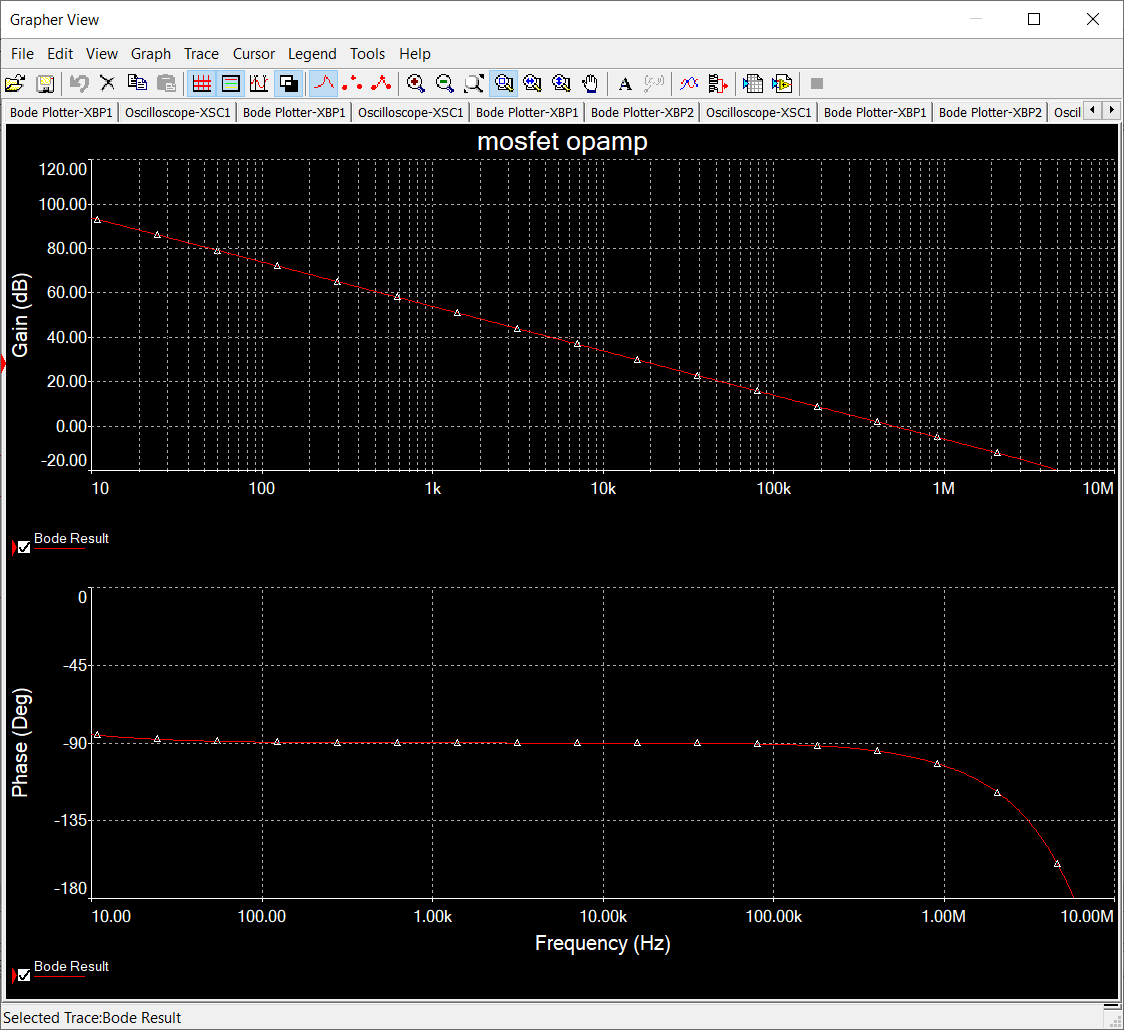
Task: Click the vertical zoom magnifier icon
Action: (x=561, y=84)
